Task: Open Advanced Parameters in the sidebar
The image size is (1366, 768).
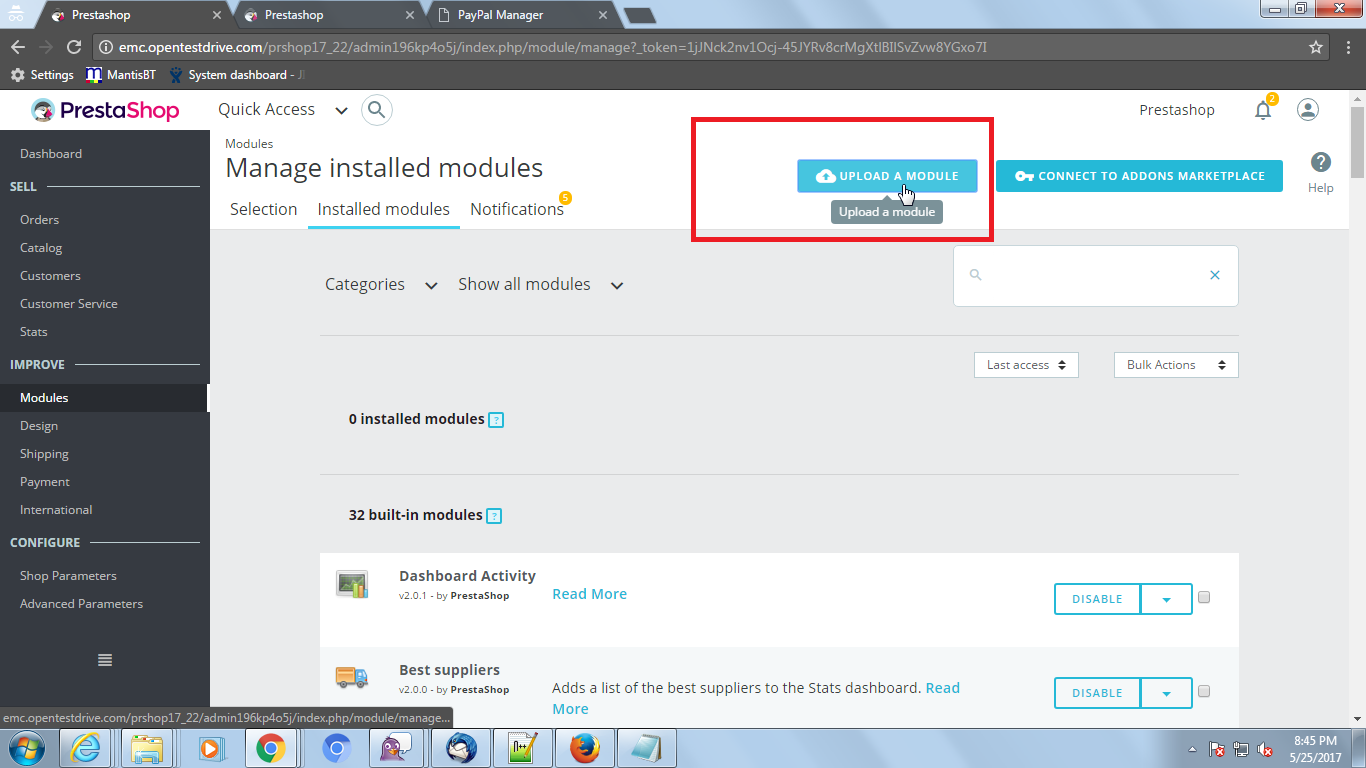Action: click(81, 604)
